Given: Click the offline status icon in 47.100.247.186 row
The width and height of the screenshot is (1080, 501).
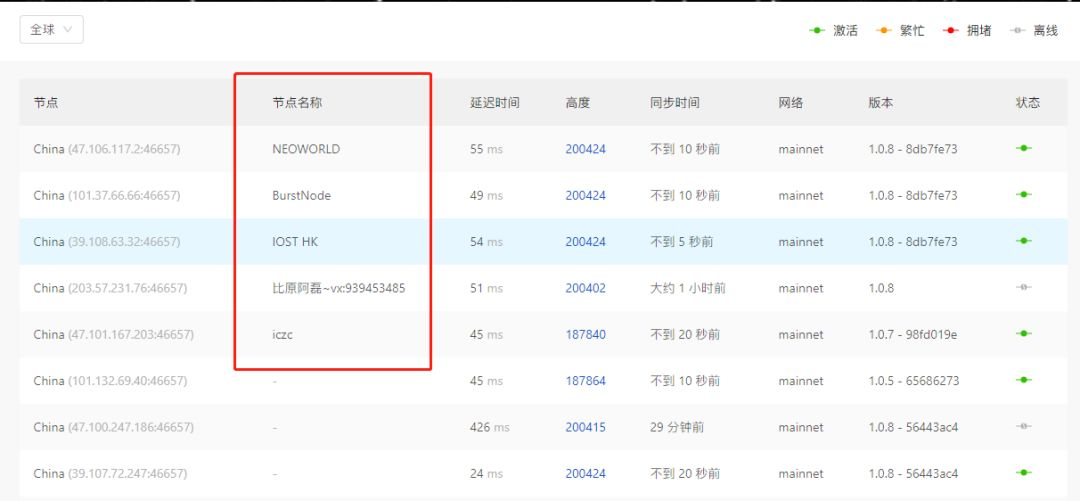Looking at the screenshot, I should click(x=1024, y=427).
